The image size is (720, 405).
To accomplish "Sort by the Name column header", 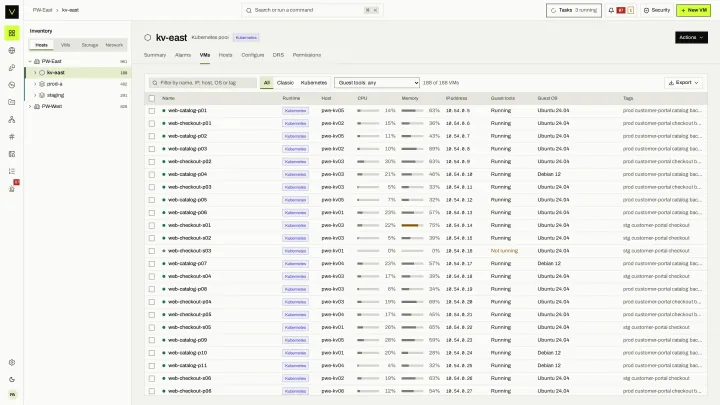I will 168,98.
